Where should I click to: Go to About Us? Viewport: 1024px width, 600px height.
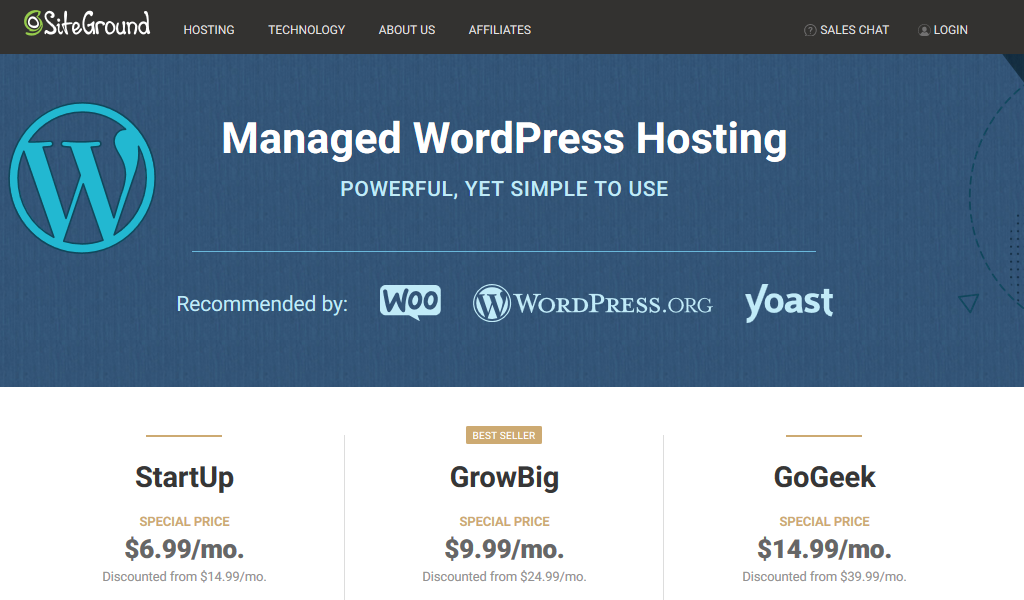point(407,30)
